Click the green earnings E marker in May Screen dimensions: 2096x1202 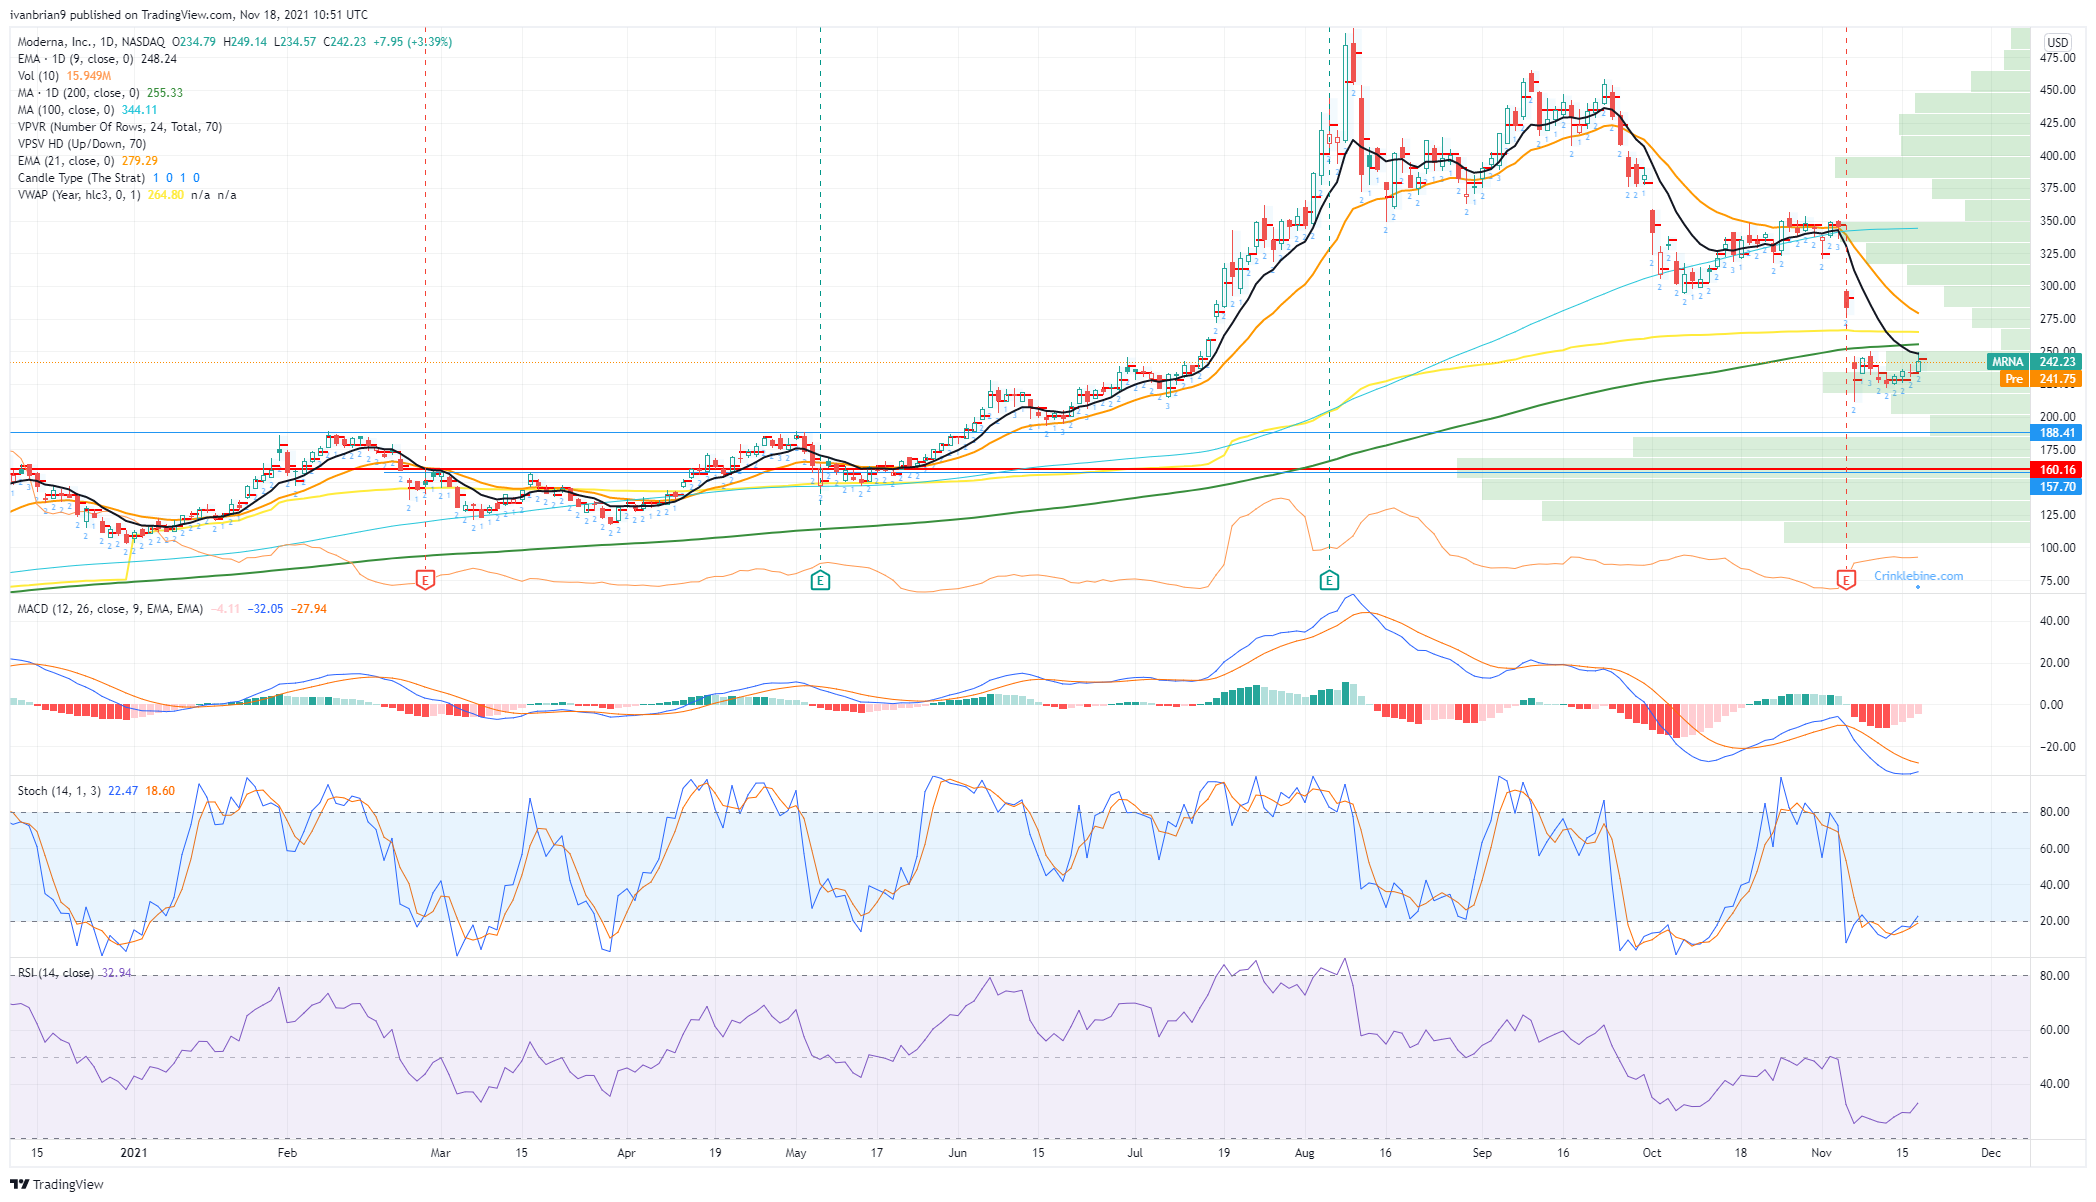point(820,579)
